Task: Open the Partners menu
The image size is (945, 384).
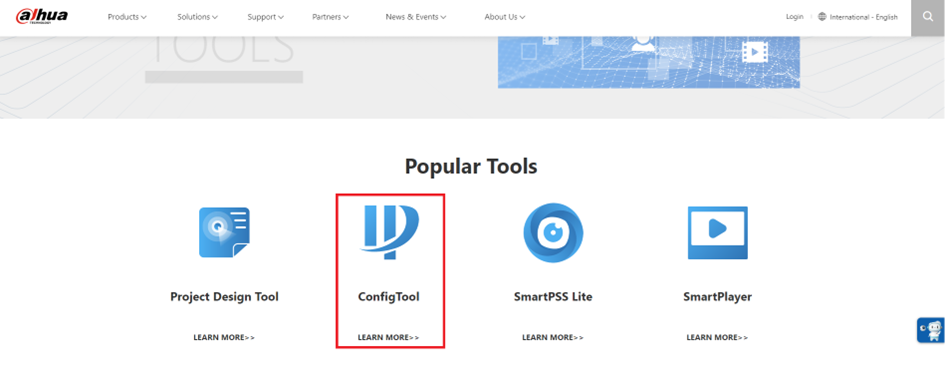Action: 330,17
